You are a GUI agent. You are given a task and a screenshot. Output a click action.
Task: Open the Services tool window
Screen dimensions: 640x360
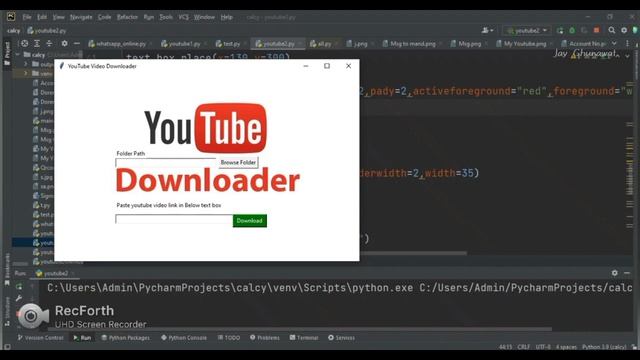(342, 338)
